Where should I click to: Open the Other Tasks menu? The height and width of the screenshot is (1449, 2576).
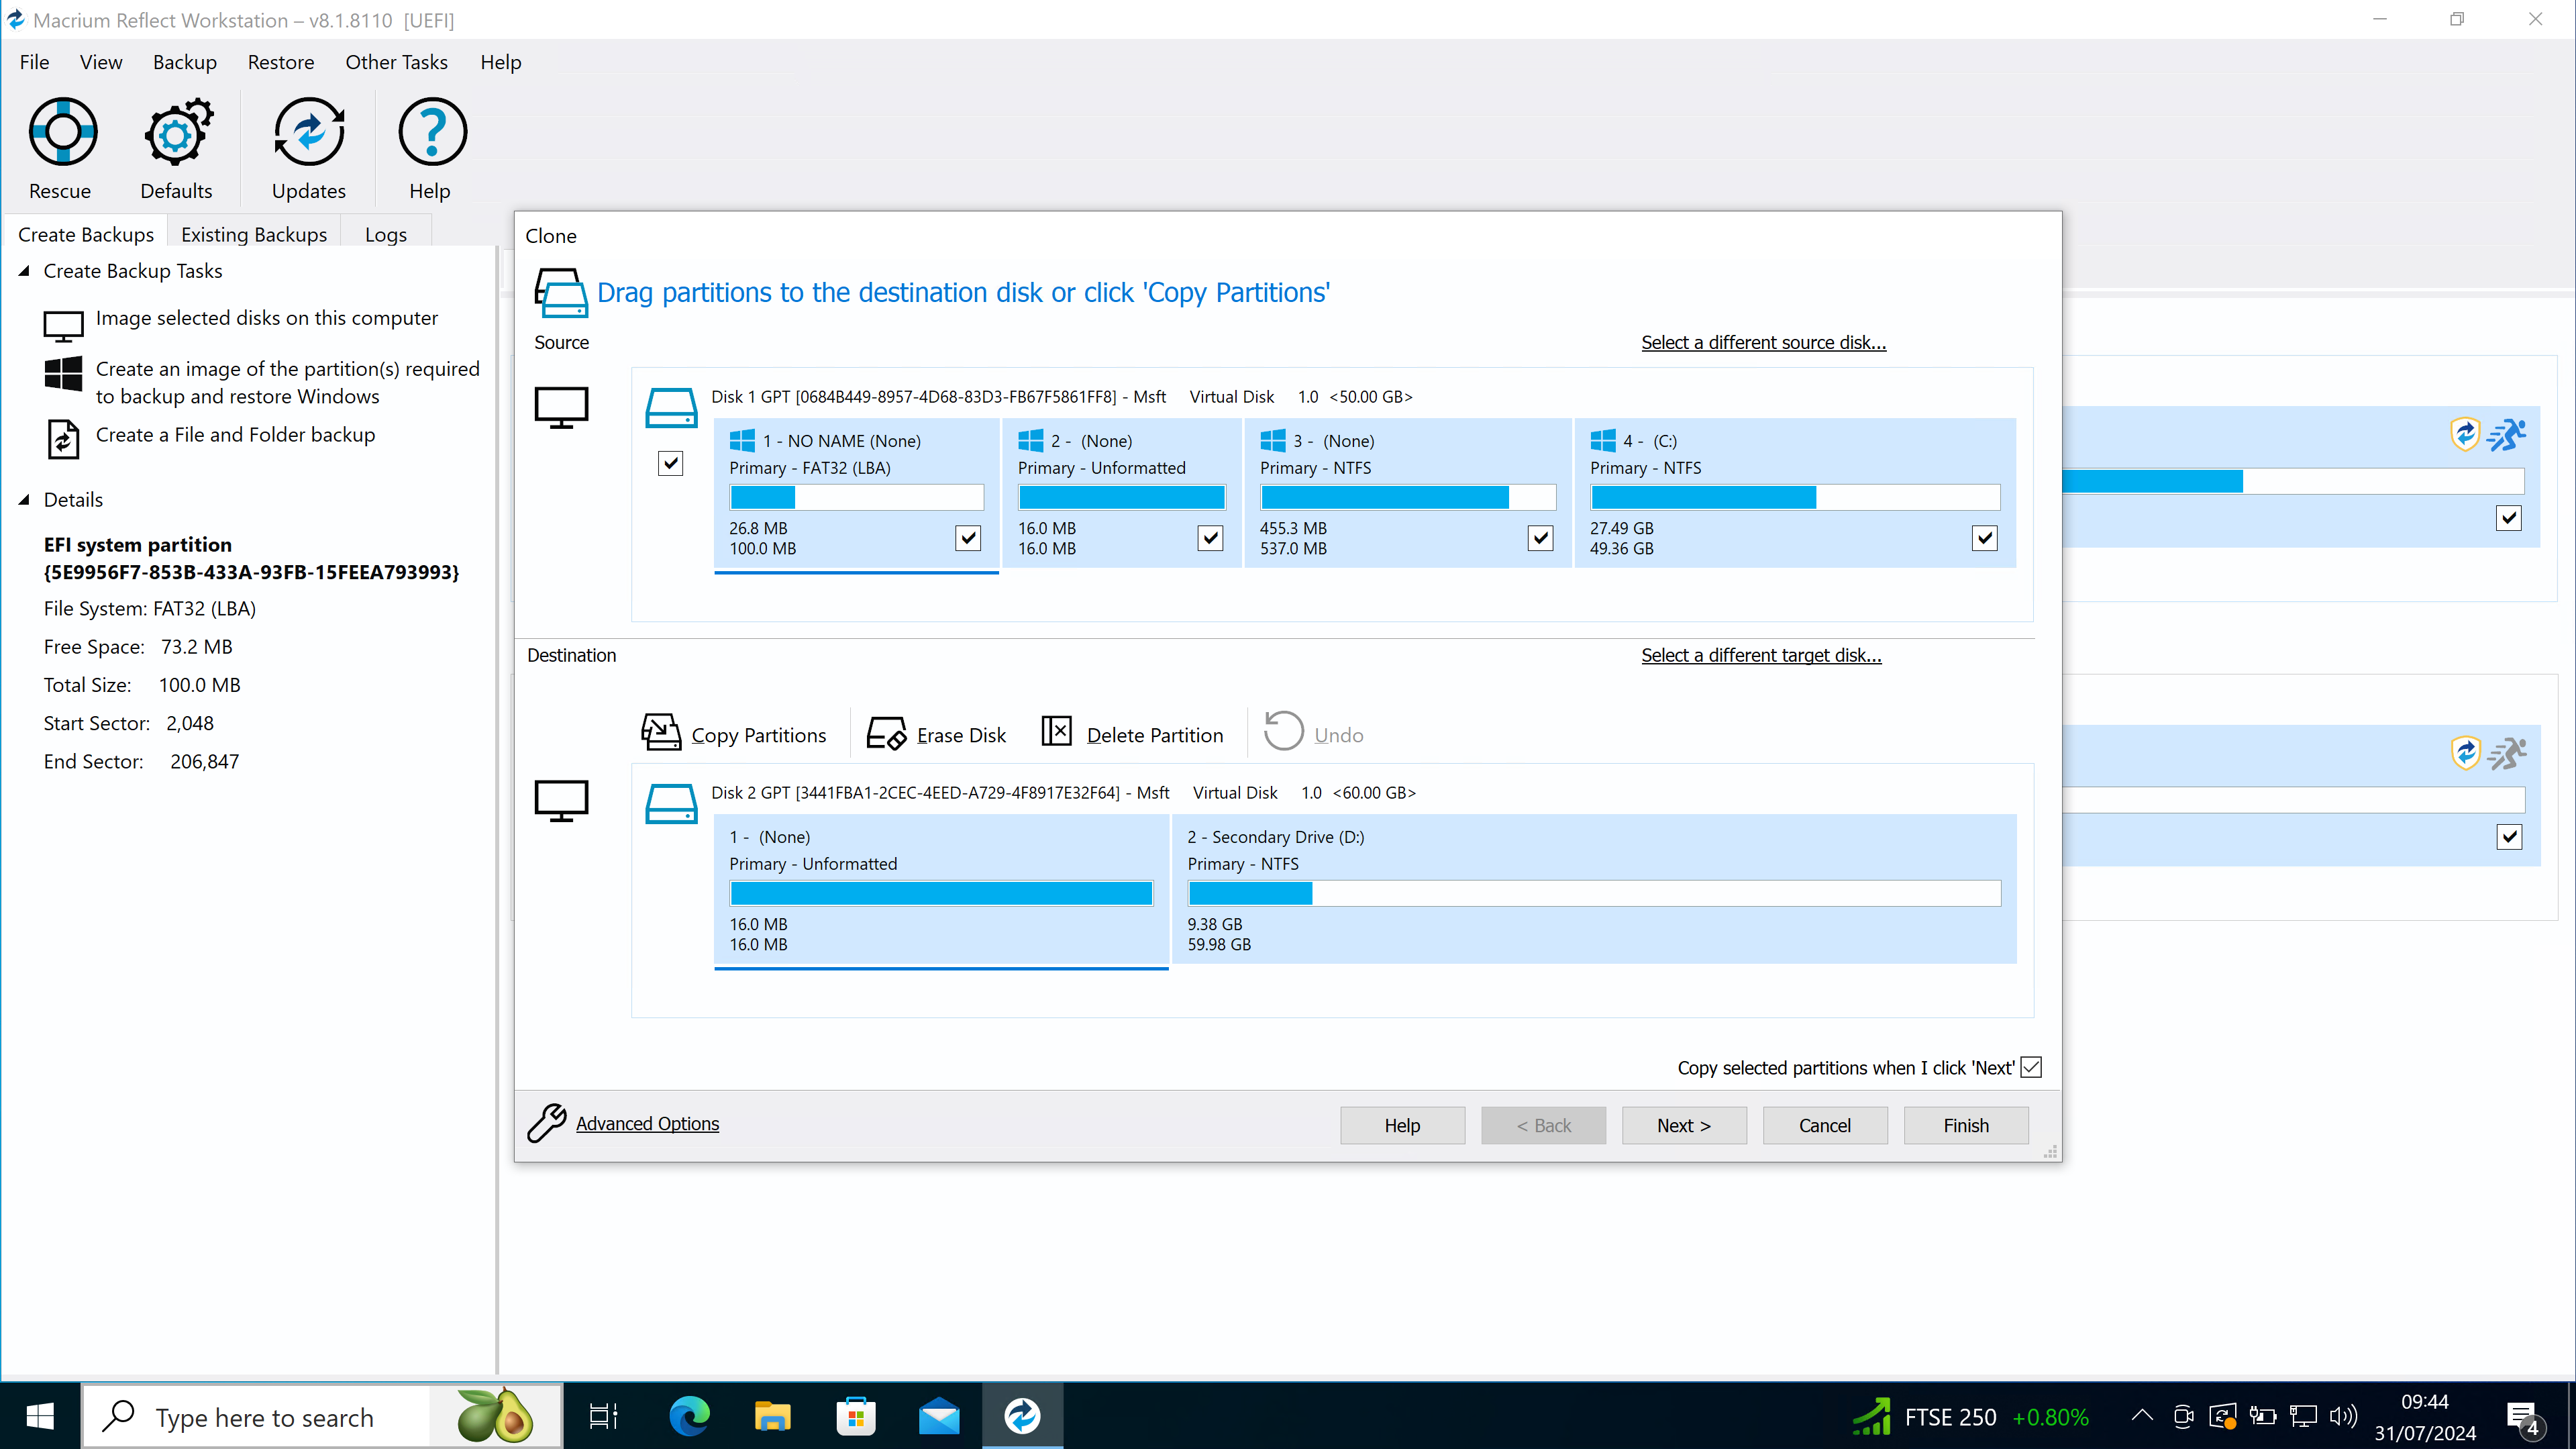pos(396,61)
